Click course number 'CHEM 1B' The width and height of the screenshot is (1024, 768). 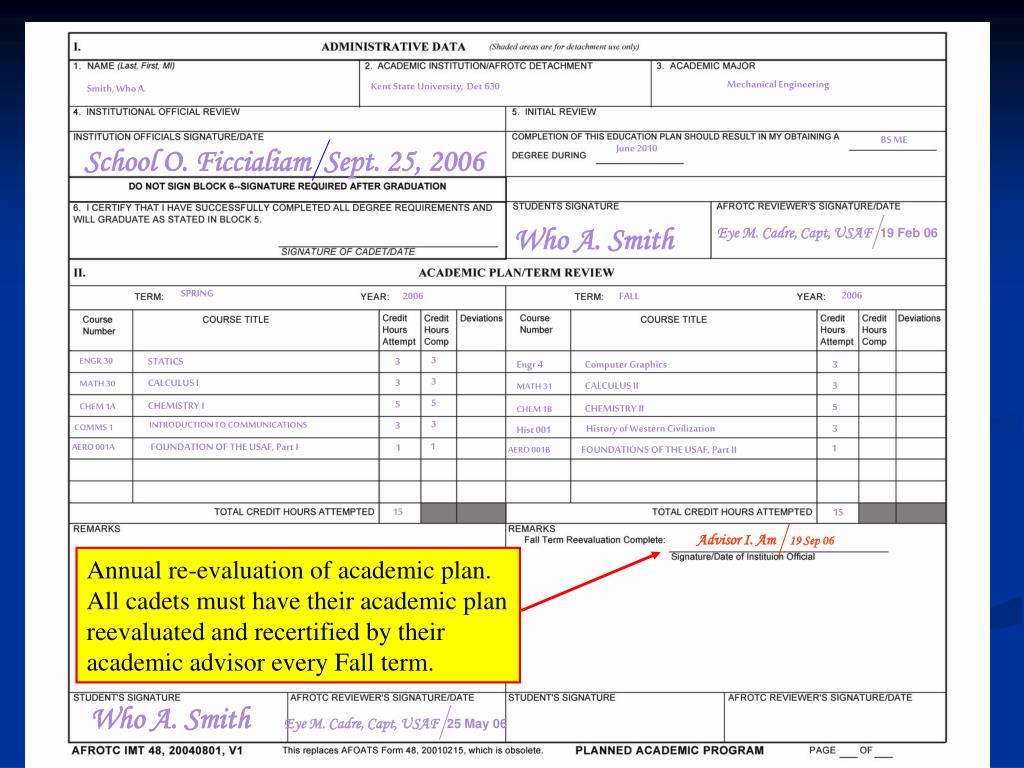[x=534, y=409]
